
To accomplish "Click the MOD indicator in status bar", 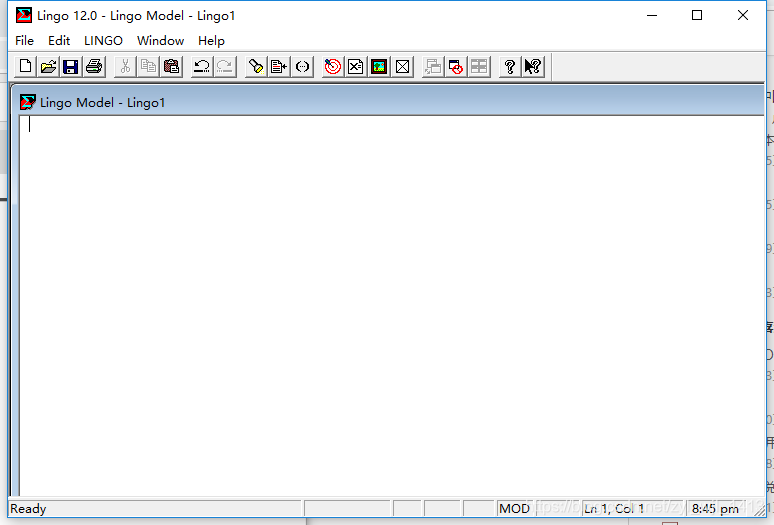I will (514, 508).
